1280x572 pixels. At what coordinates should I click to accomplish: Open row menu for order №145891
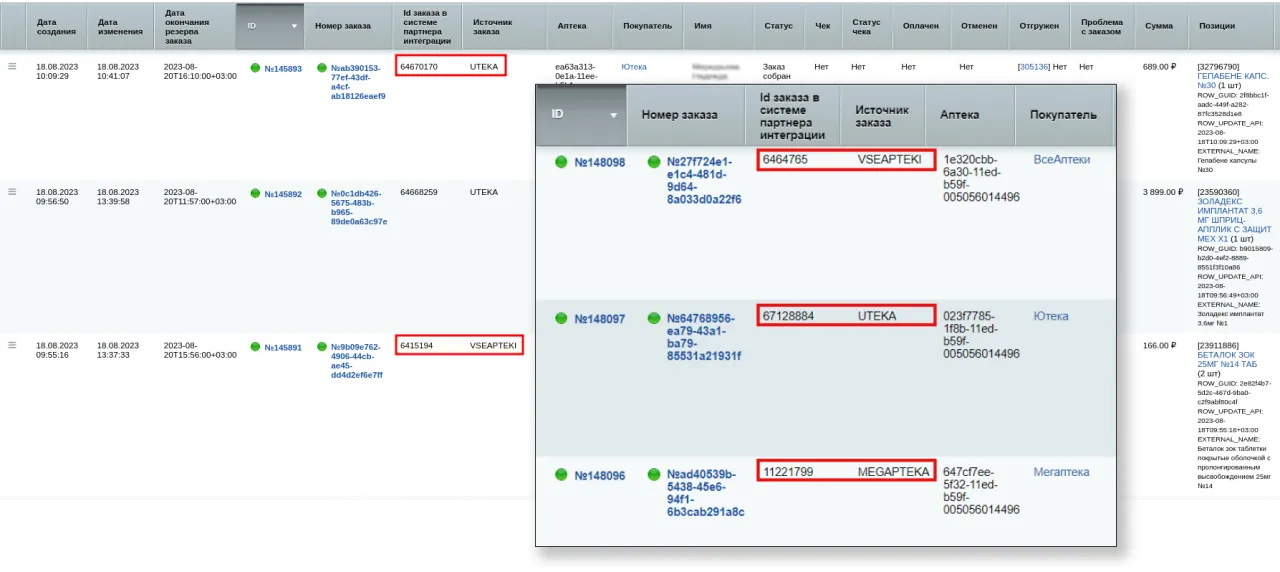click(12, 345)
